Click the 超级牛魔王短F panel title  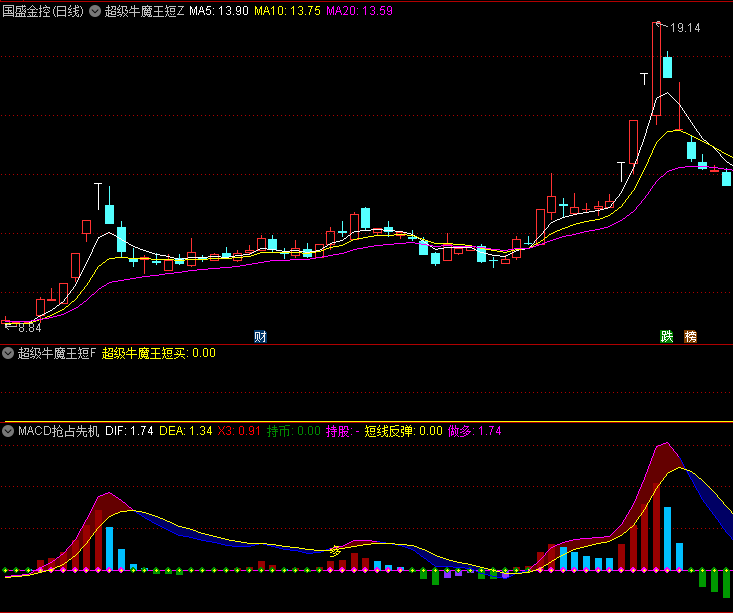pos(57,353)
